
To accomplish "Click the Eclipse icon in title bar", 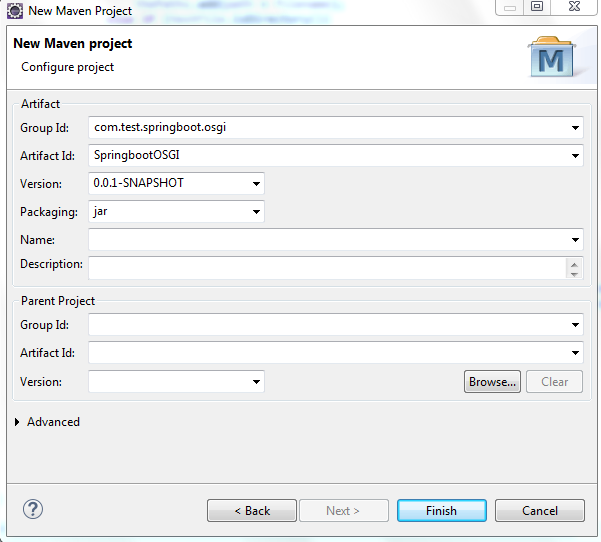I will point(15,11).
